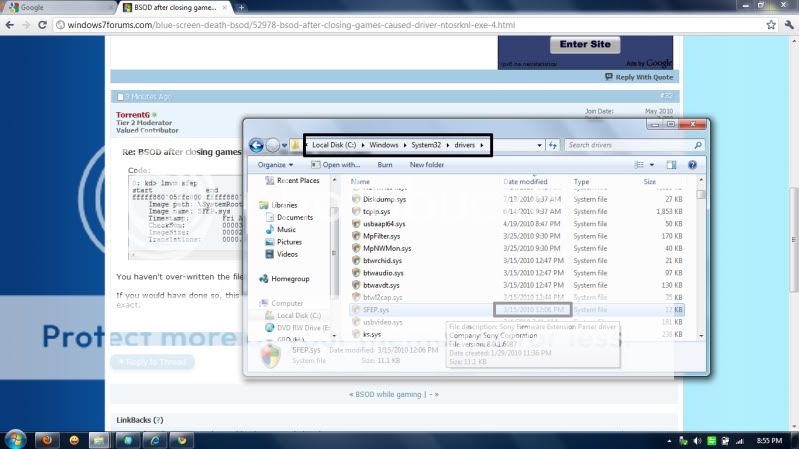Select DVD RW Drive in navigation pane
The height and width of the screenshot is (449, 799).
click(298, 328)
